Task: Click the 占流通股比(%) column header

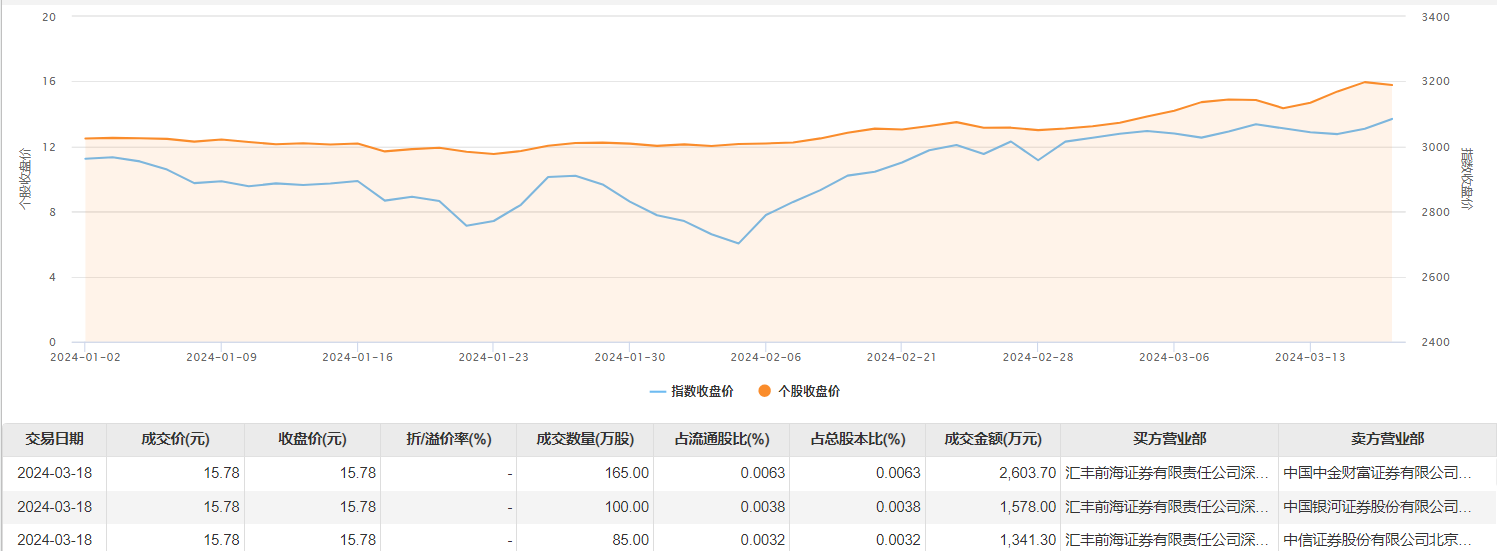Action: click(x=721, y=439)
